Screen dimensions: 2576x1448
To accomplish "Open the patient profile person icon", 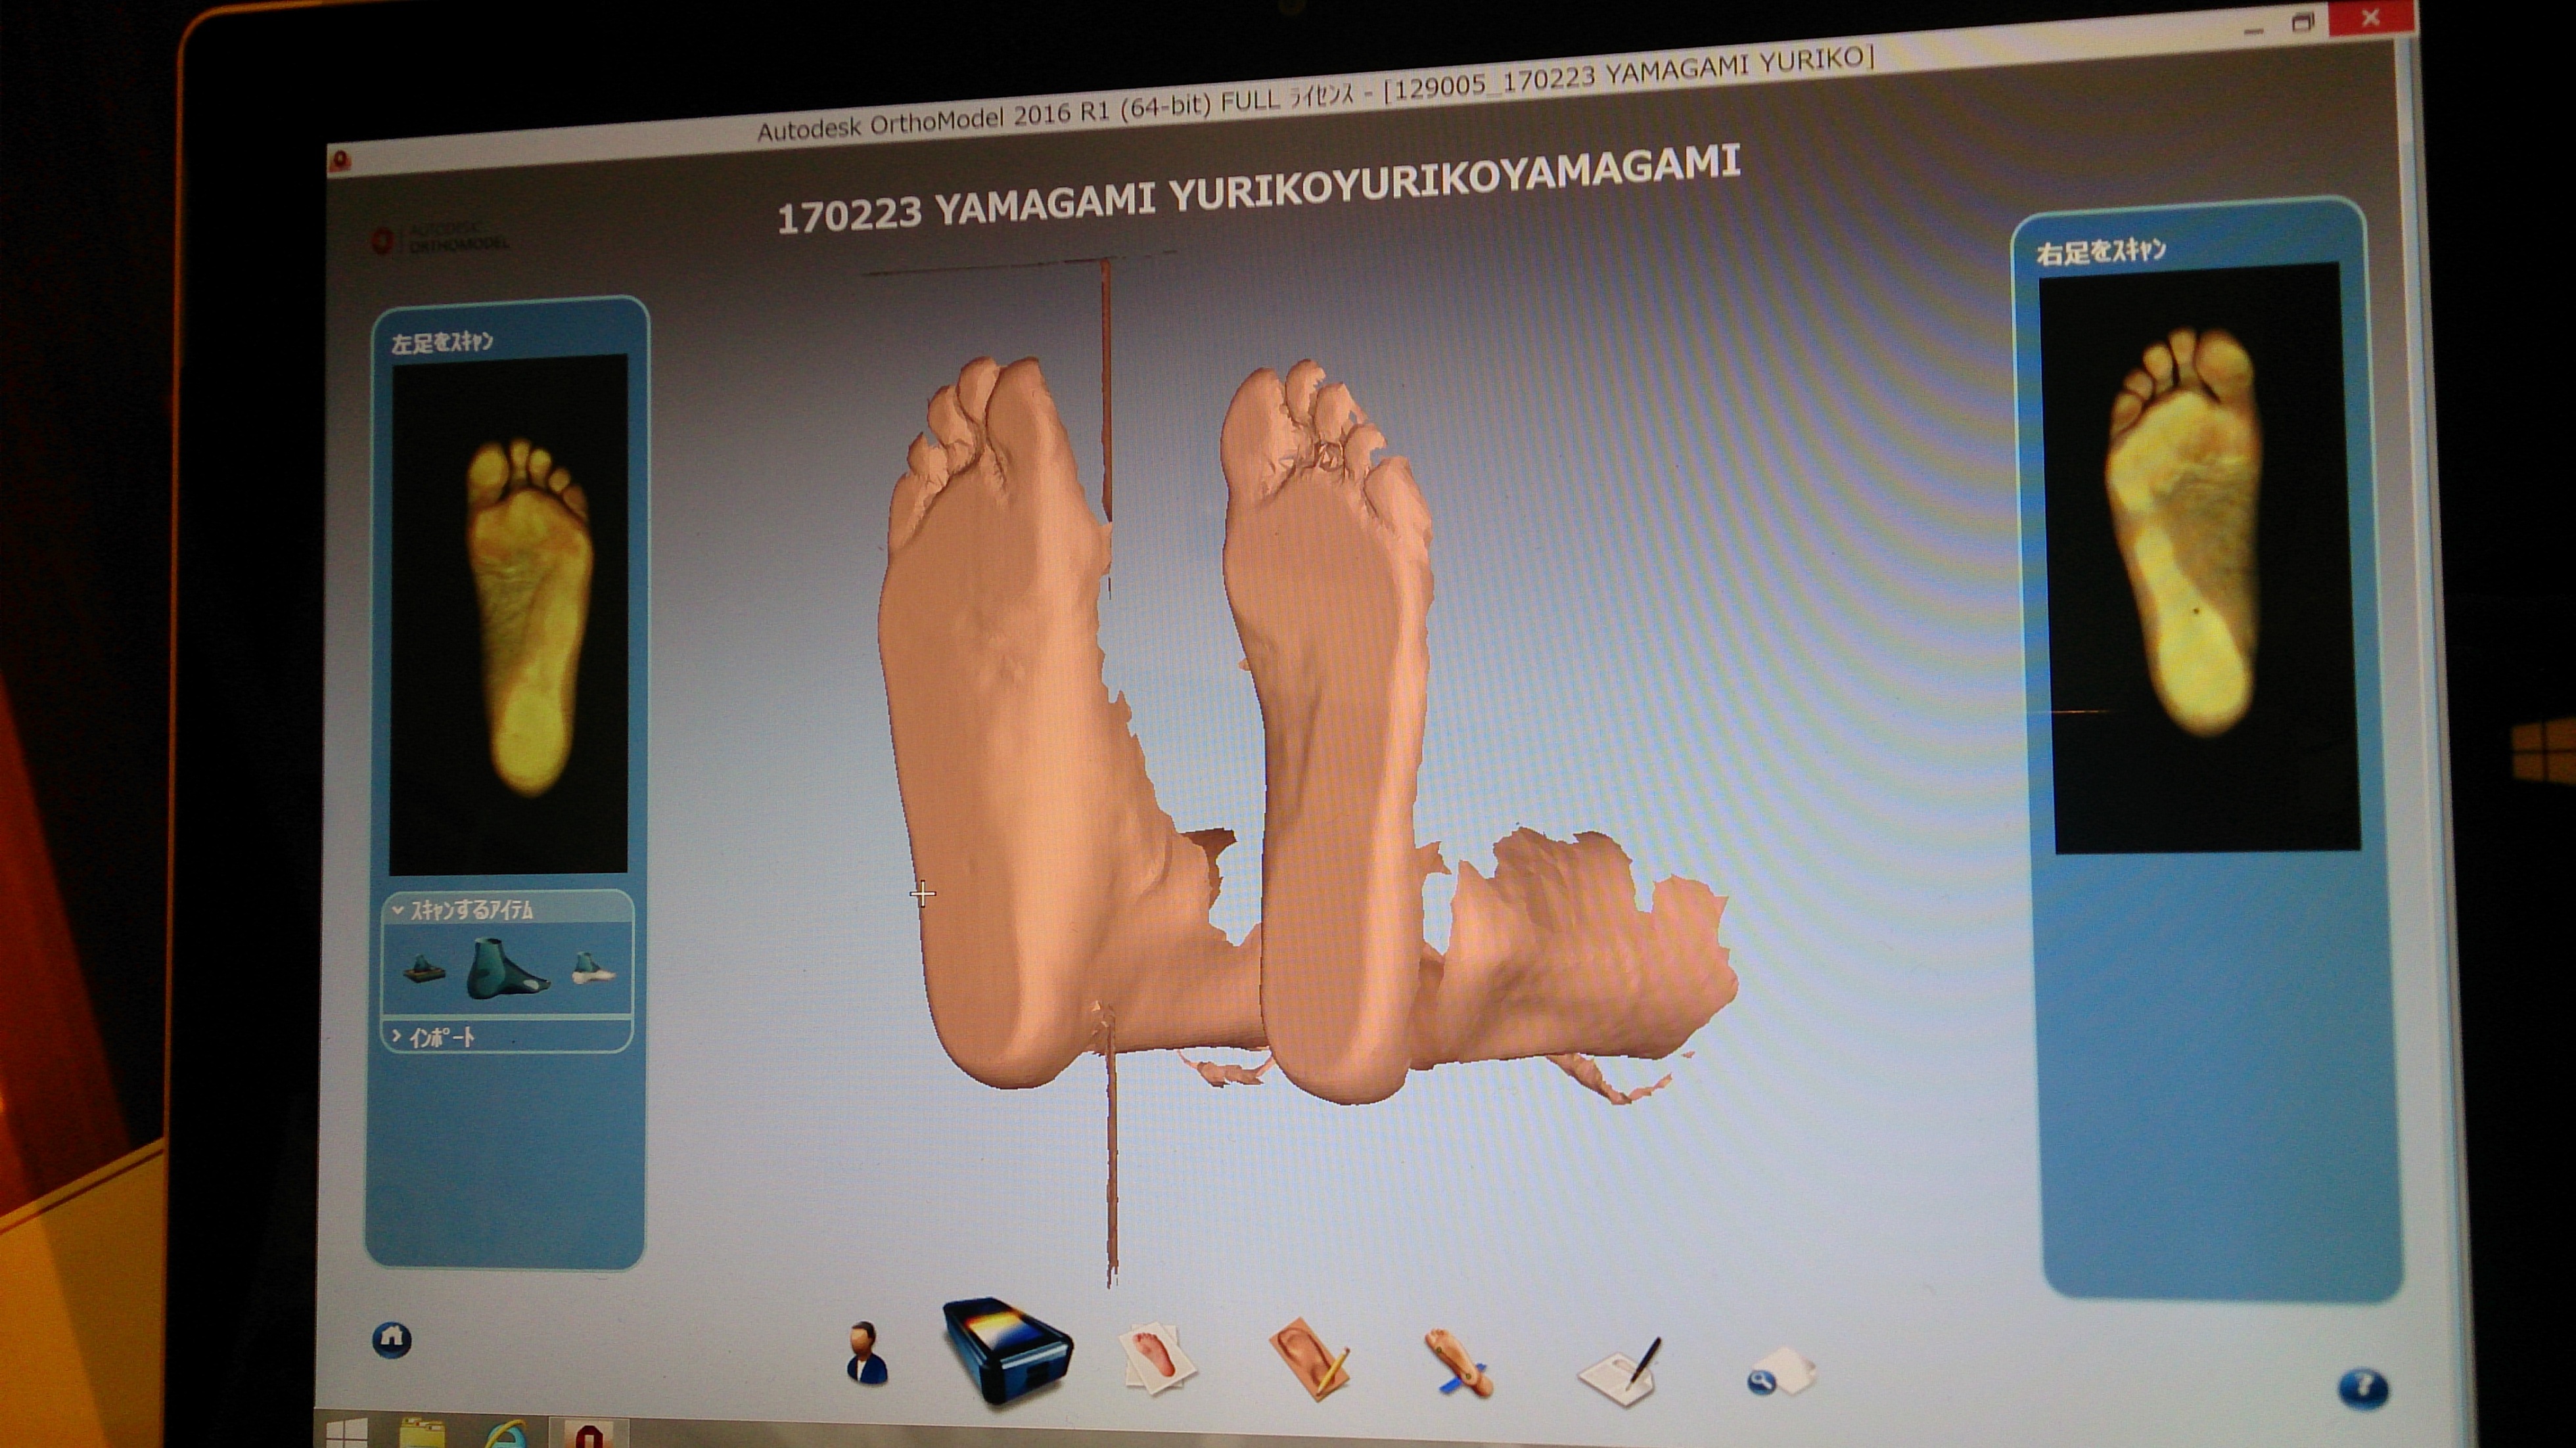I will (x=866, y=1352).
